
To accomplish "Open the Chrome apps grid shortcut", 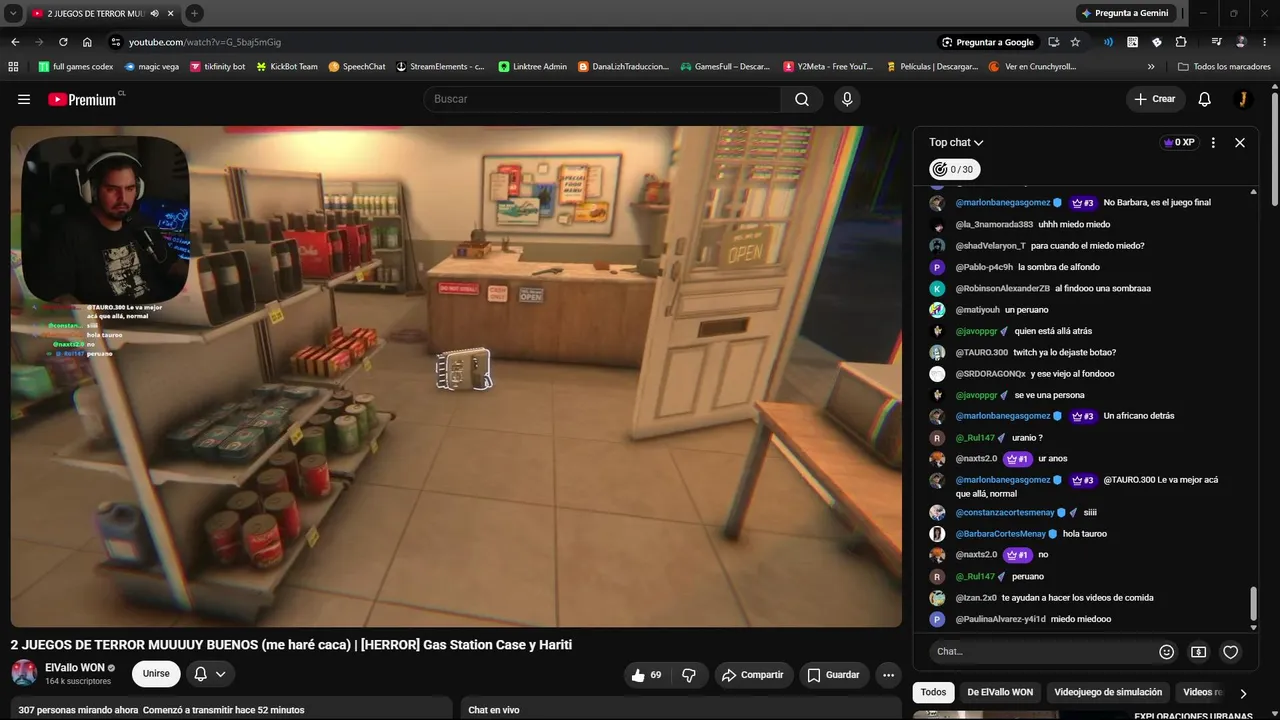I will (13, 67).
